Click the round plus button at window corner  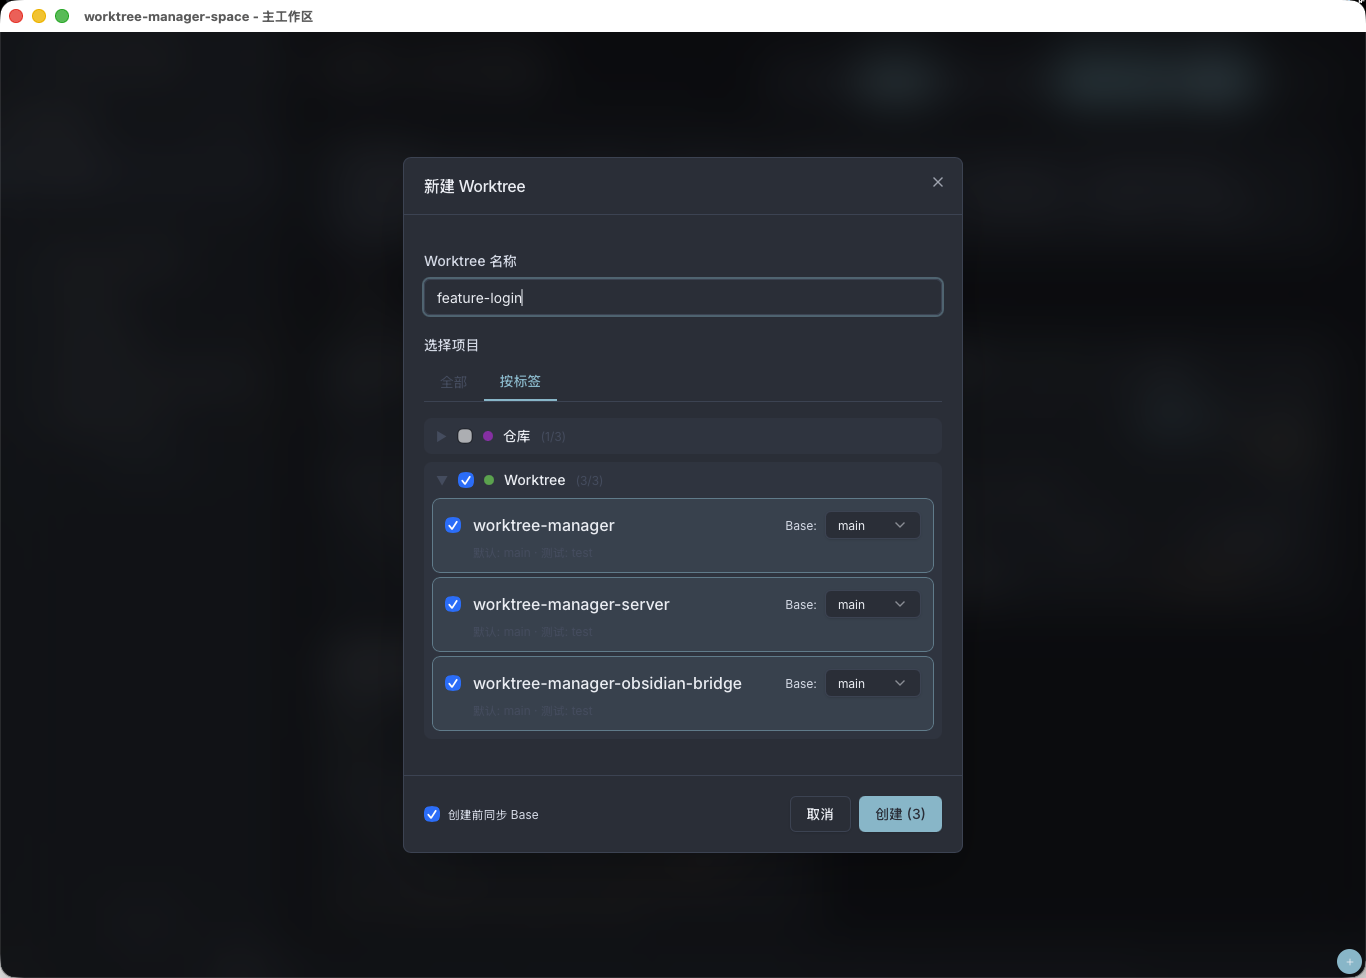(x=1349, y=962)
